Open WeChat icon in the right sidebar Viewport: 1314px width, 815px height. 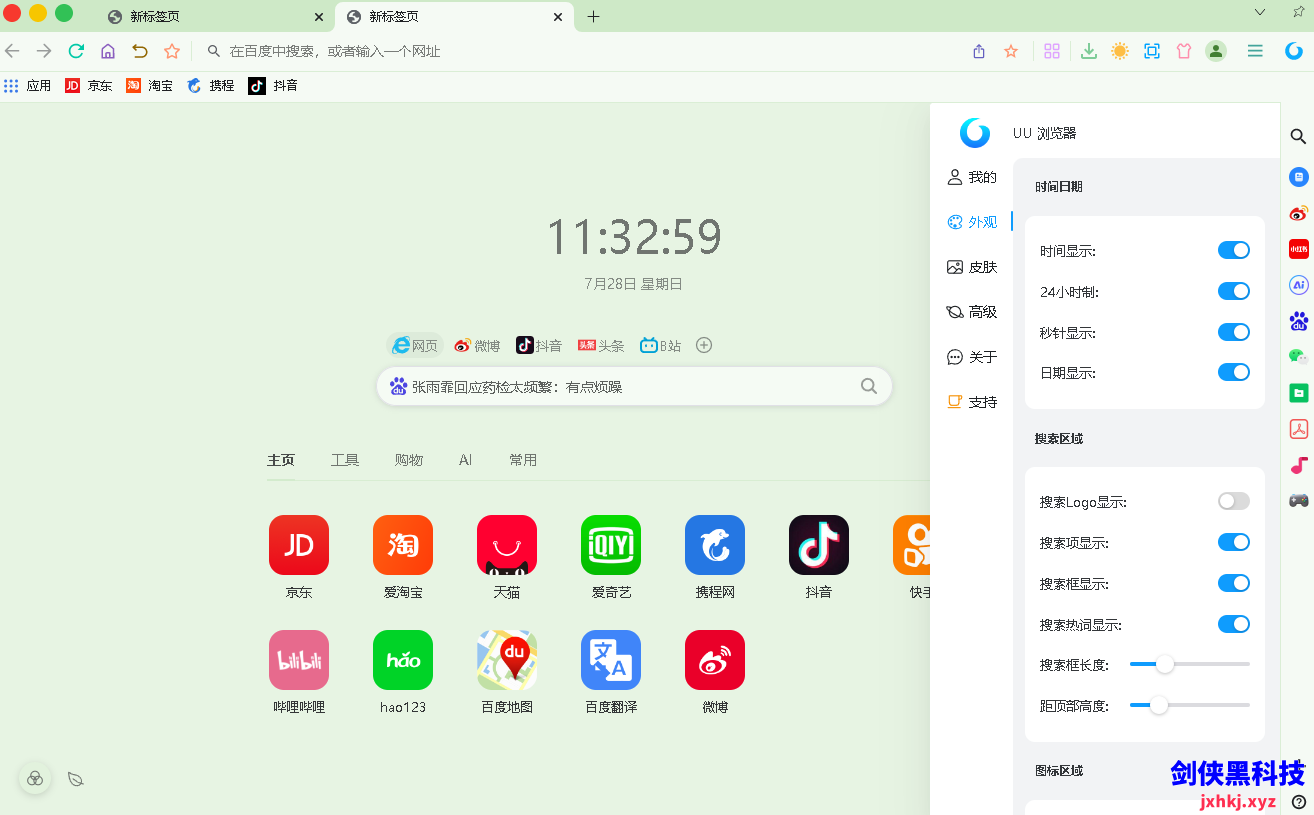click(x=1298, y=357)
